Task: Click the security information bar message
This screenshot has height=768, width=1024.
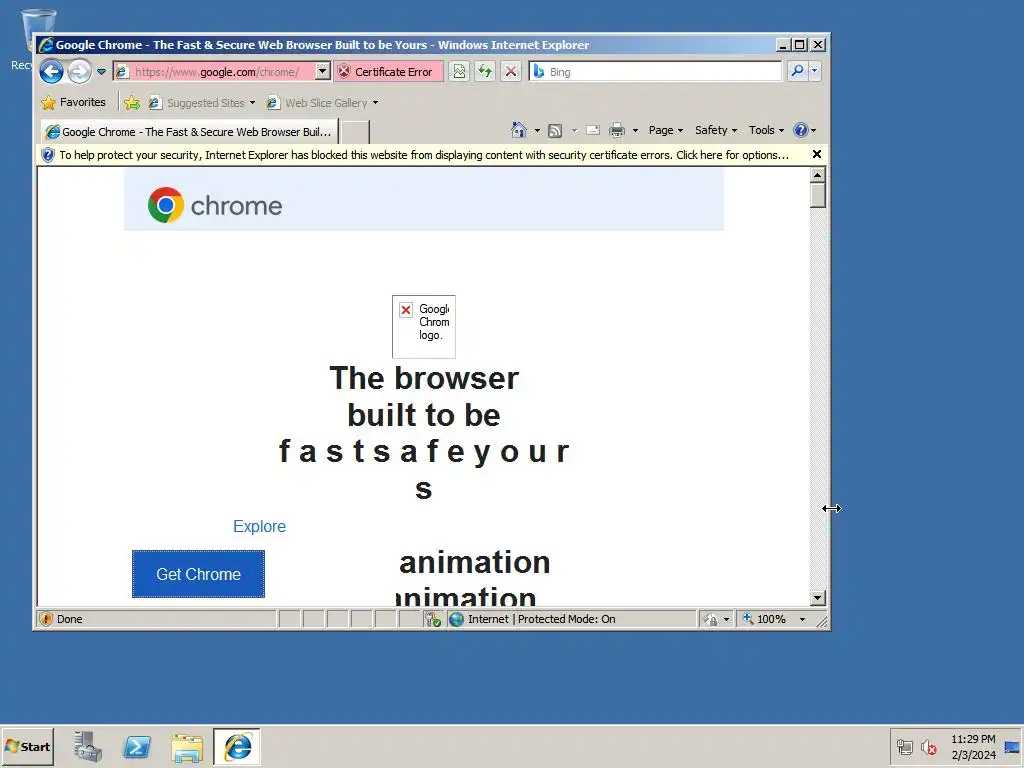Action: click(x=424, y=155)
